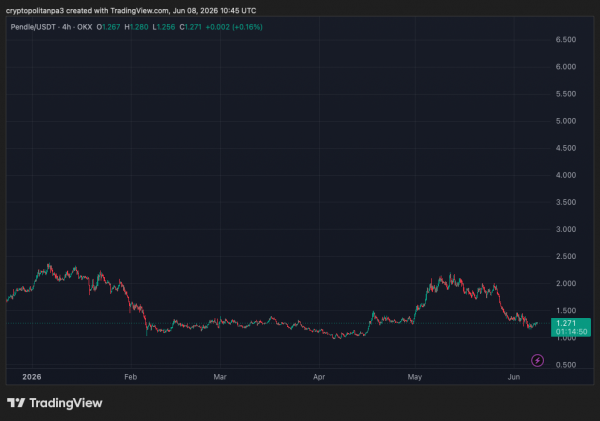The image size is (600, 421).
Task: Click the 4.500 price axis label
Action: (x=566, y=148)
